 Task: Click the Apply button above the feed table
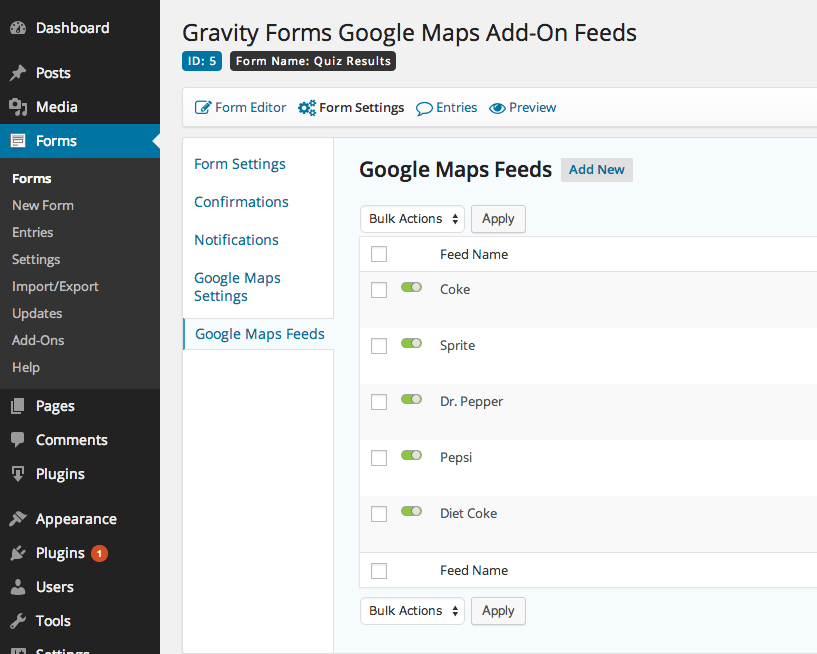coord(498,219)
